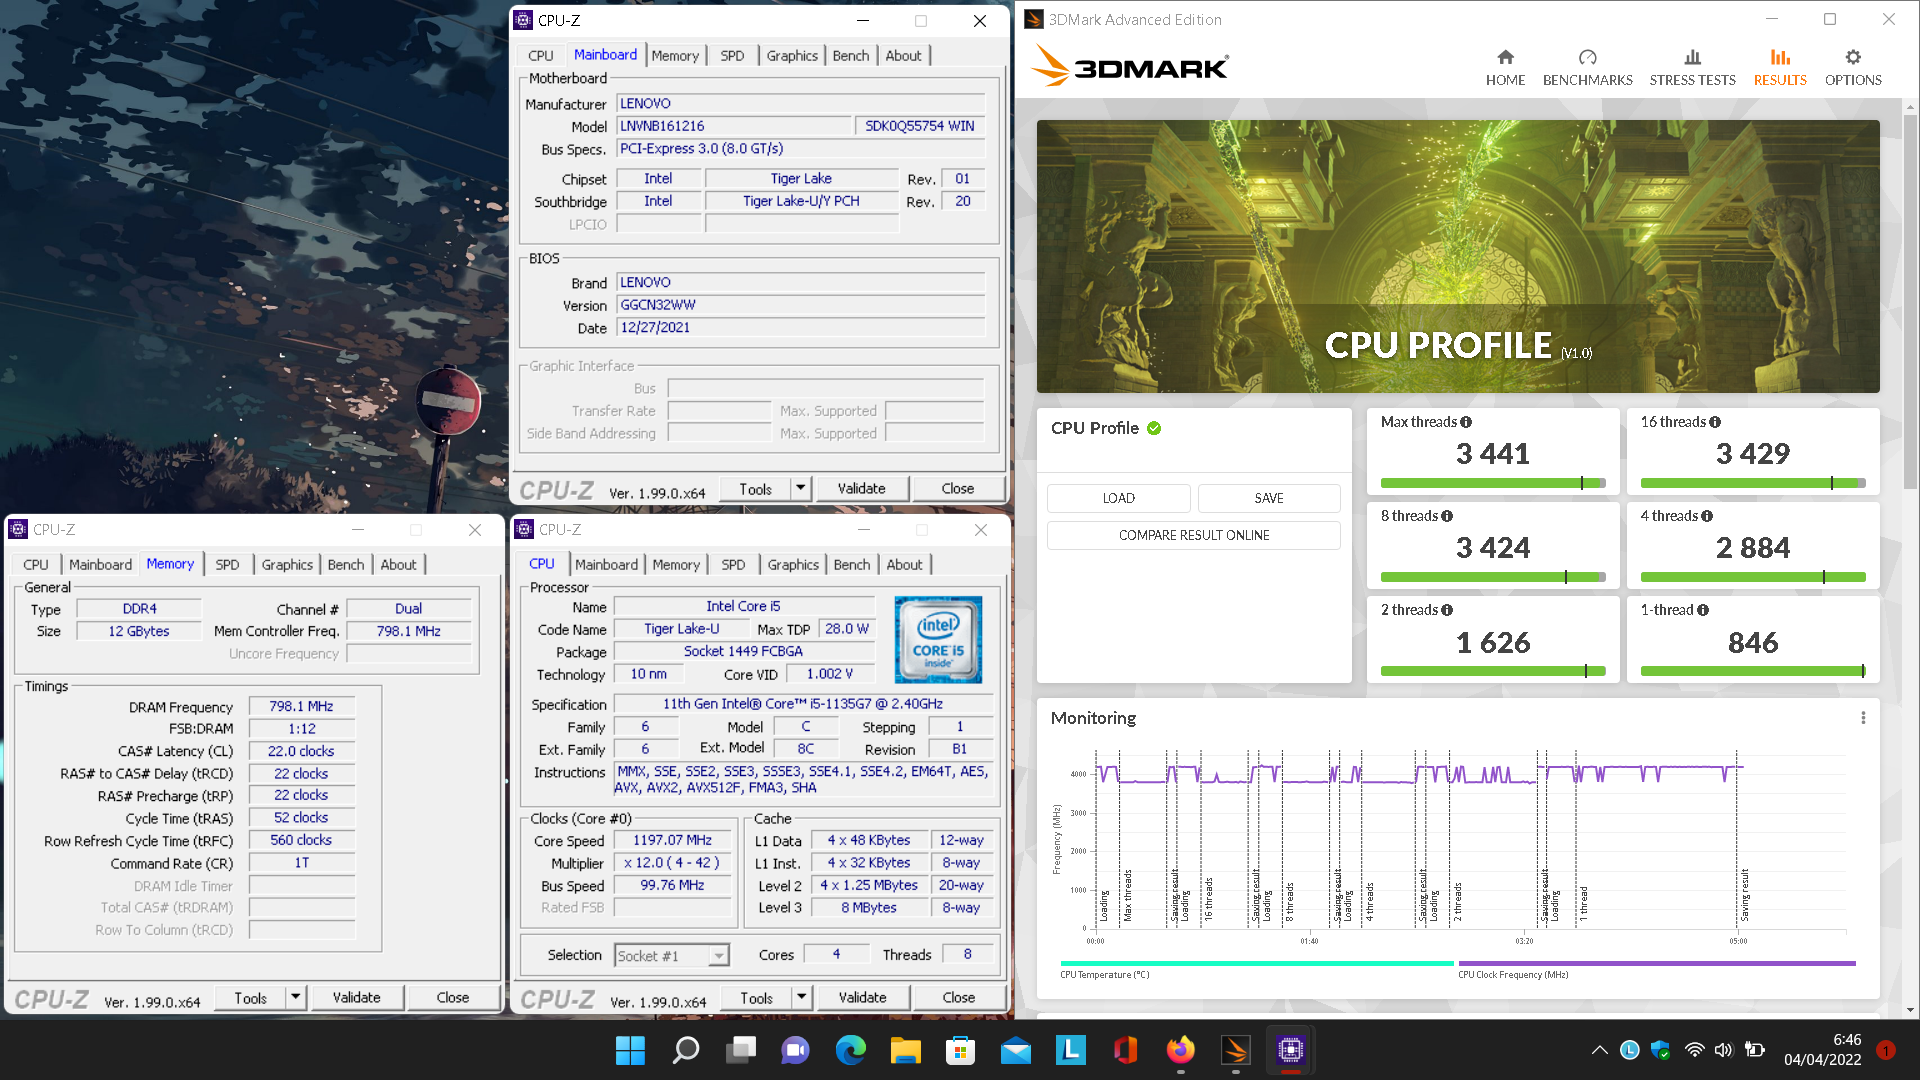Click CPU Clock Frequency legend line
The width and height of the screenshot is (1920, 1080).
click(1657, 963)
